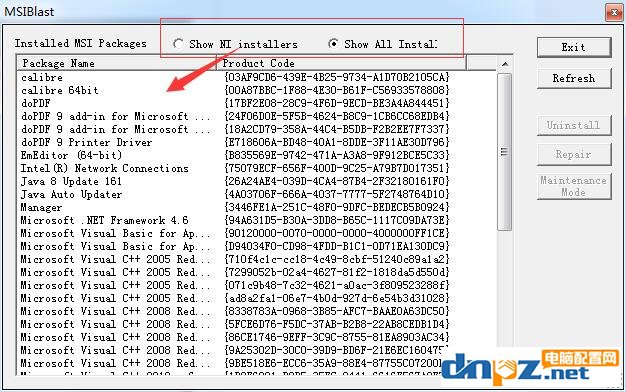Viewport: 626px width, 392px height.
Task: Click the Repair button
Action: click(x=574, y=154)
